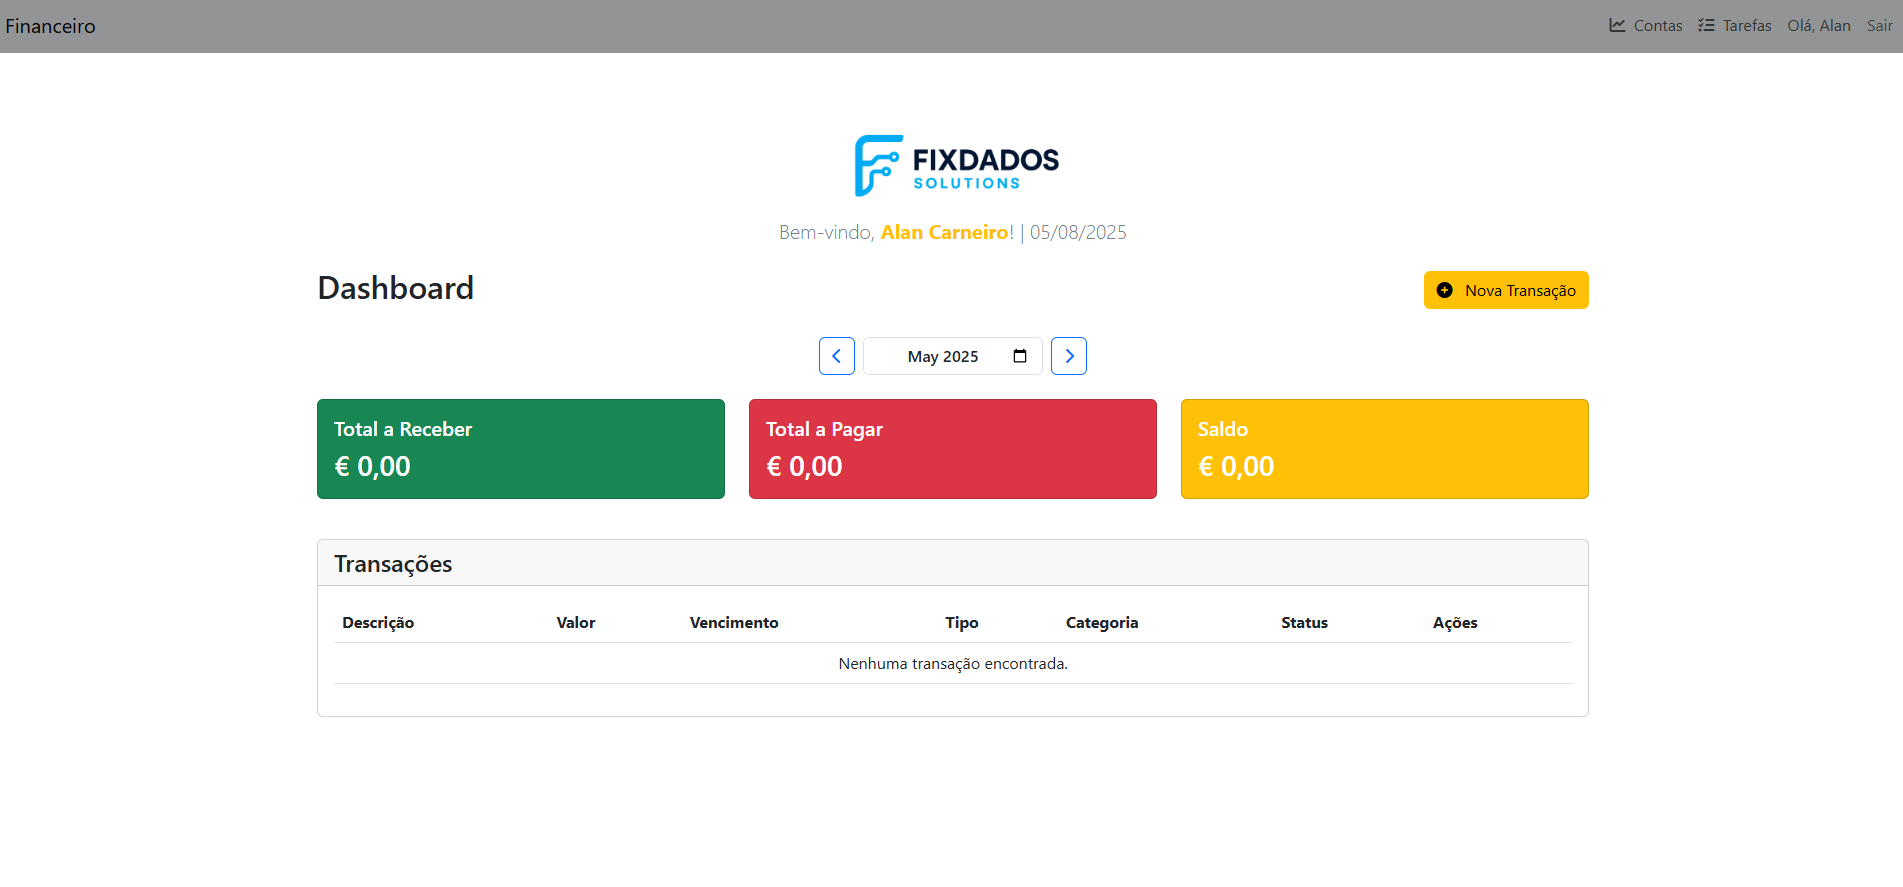This screenshot has width=1903, height=887.
Task: Click the Status column header
Action: click(x=1305, y=622)
